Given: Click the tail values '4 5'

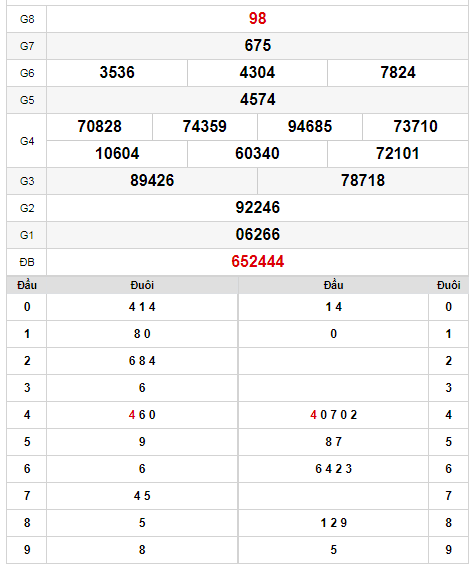Looking at the screenshot, I should (142, 496).
